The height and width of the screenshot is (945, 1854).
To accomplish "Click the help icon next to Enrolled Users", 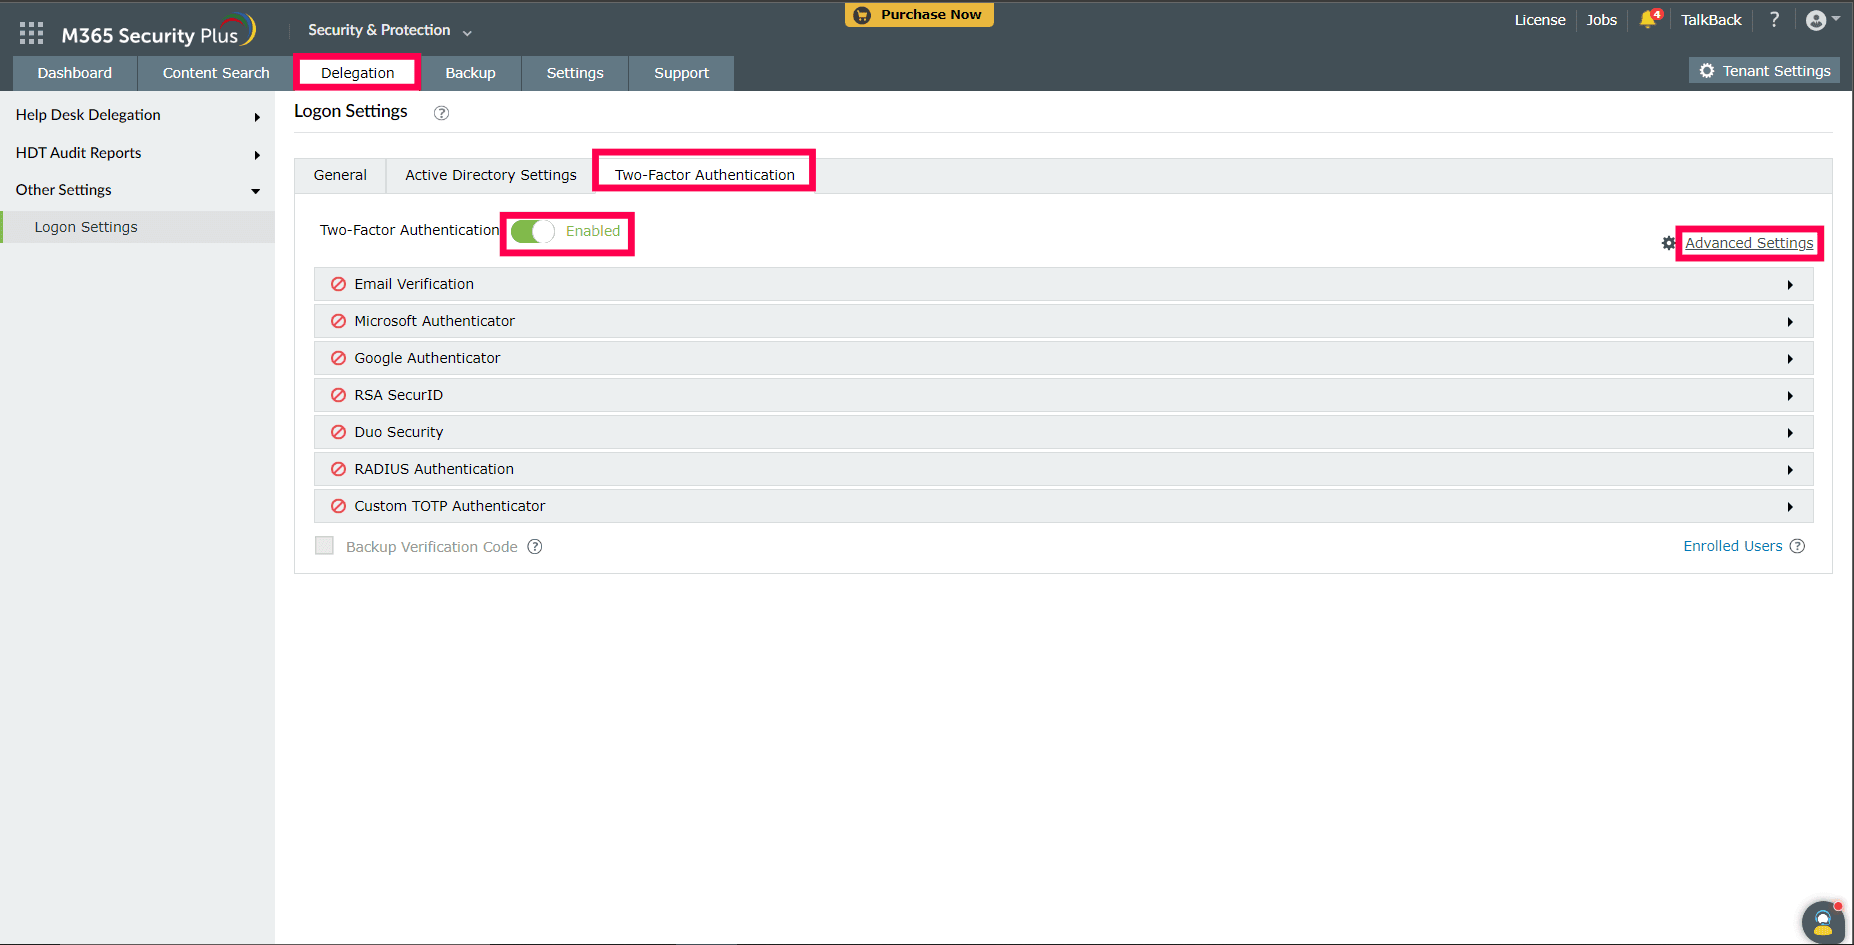I will (x=1797, y=546).
